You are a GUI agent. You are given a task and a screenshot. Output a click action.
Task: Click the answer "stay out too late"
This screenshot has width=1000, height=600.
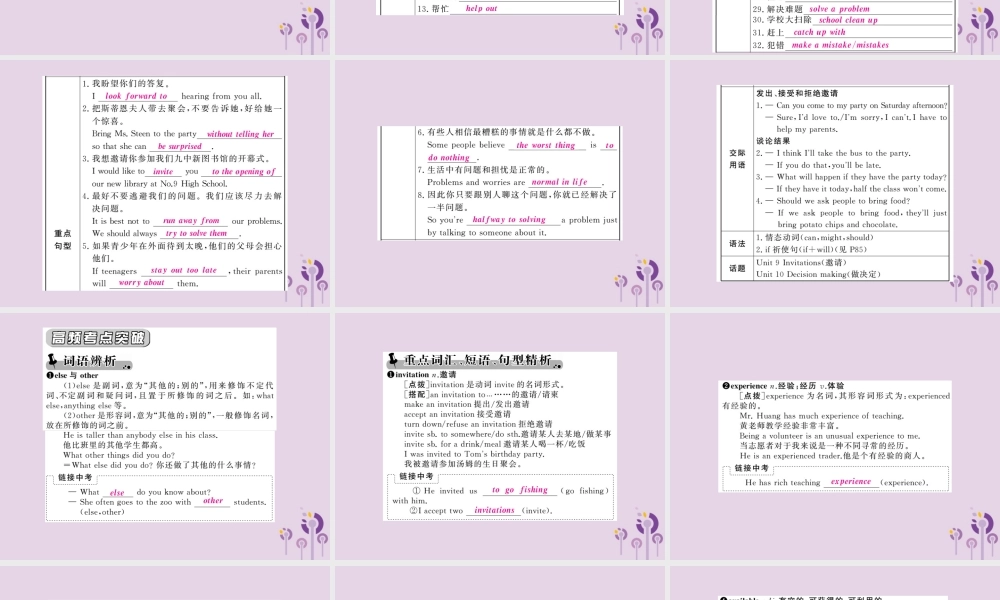(x=184, y=270)
